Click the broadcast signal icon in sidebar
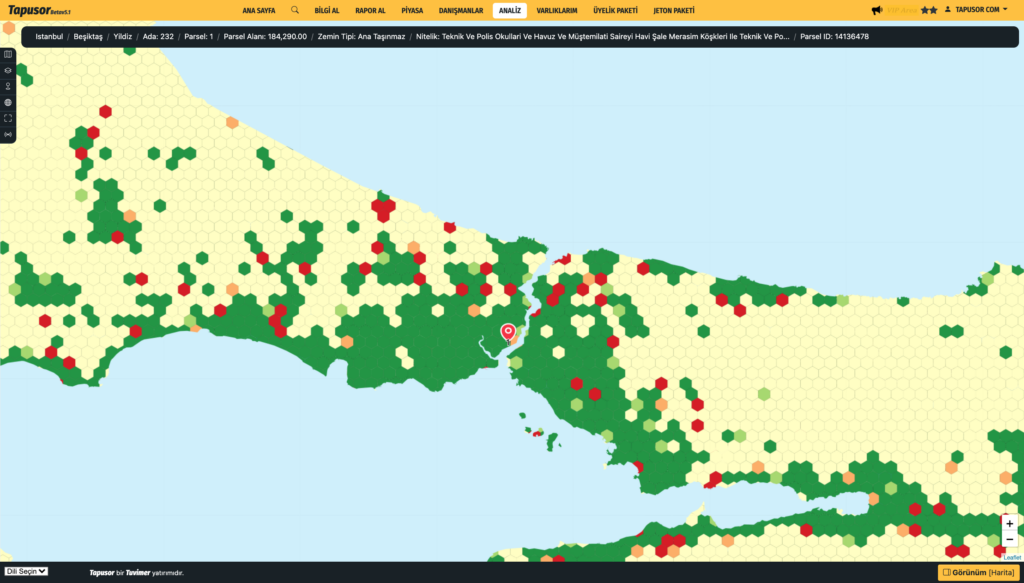The width and height of the screenshot is (1024, 583). [x=8, y=134]
